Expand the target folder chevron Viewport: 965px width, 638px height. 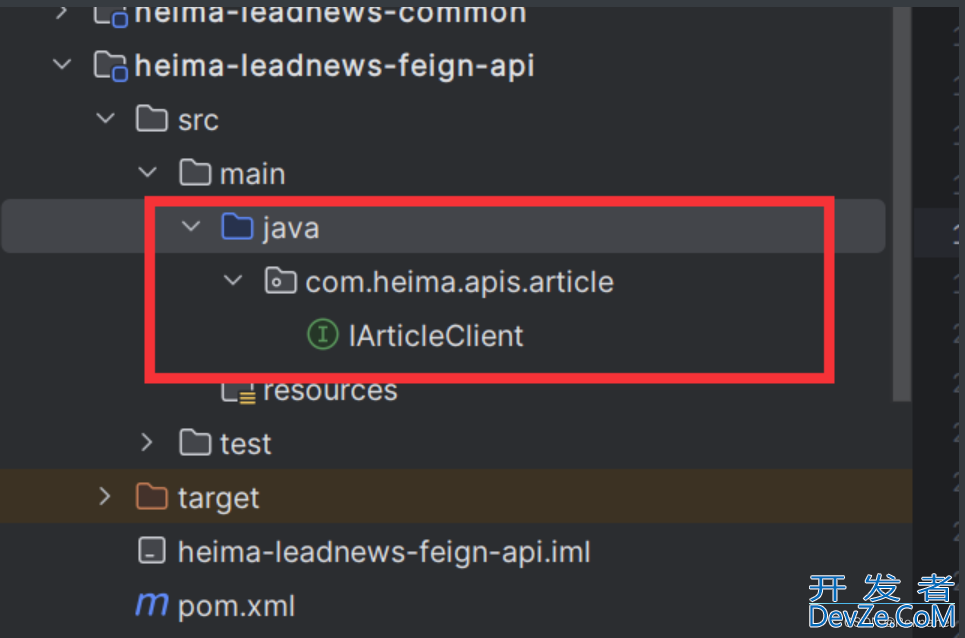click(105, 496)
